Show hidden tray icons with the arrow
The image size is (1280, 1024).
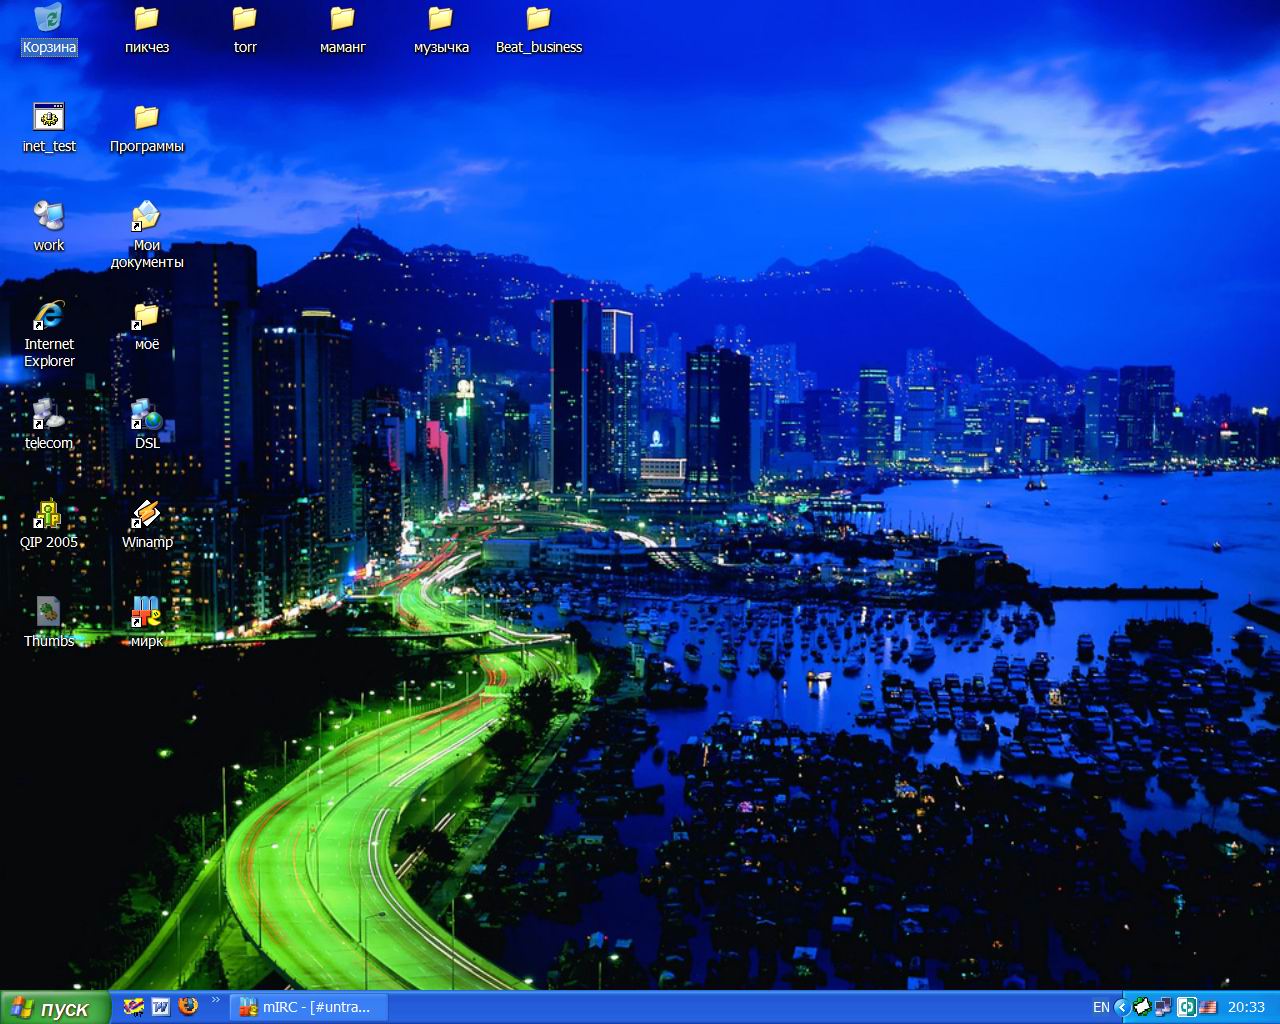pos(1121,1008)
